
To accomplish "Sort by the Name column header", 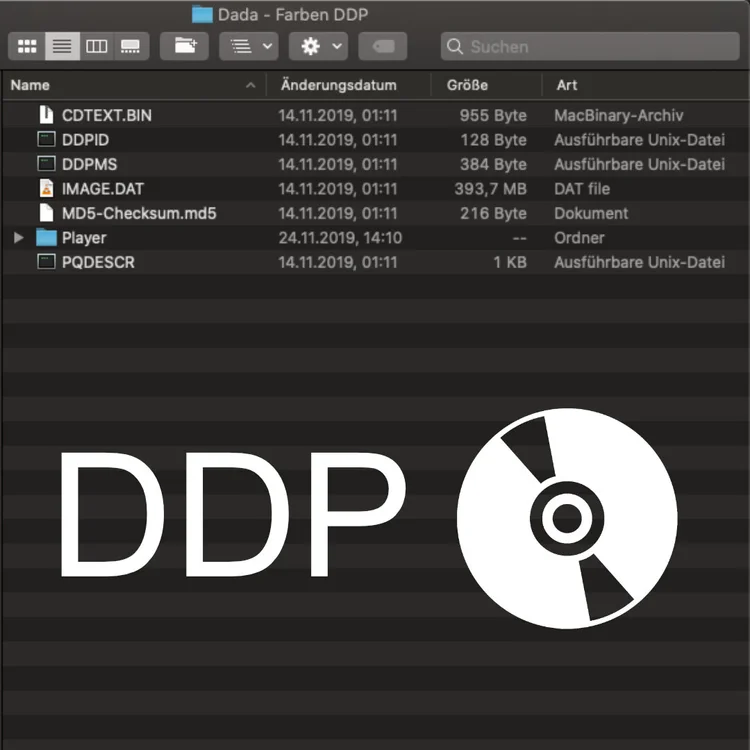I will 30,85.
